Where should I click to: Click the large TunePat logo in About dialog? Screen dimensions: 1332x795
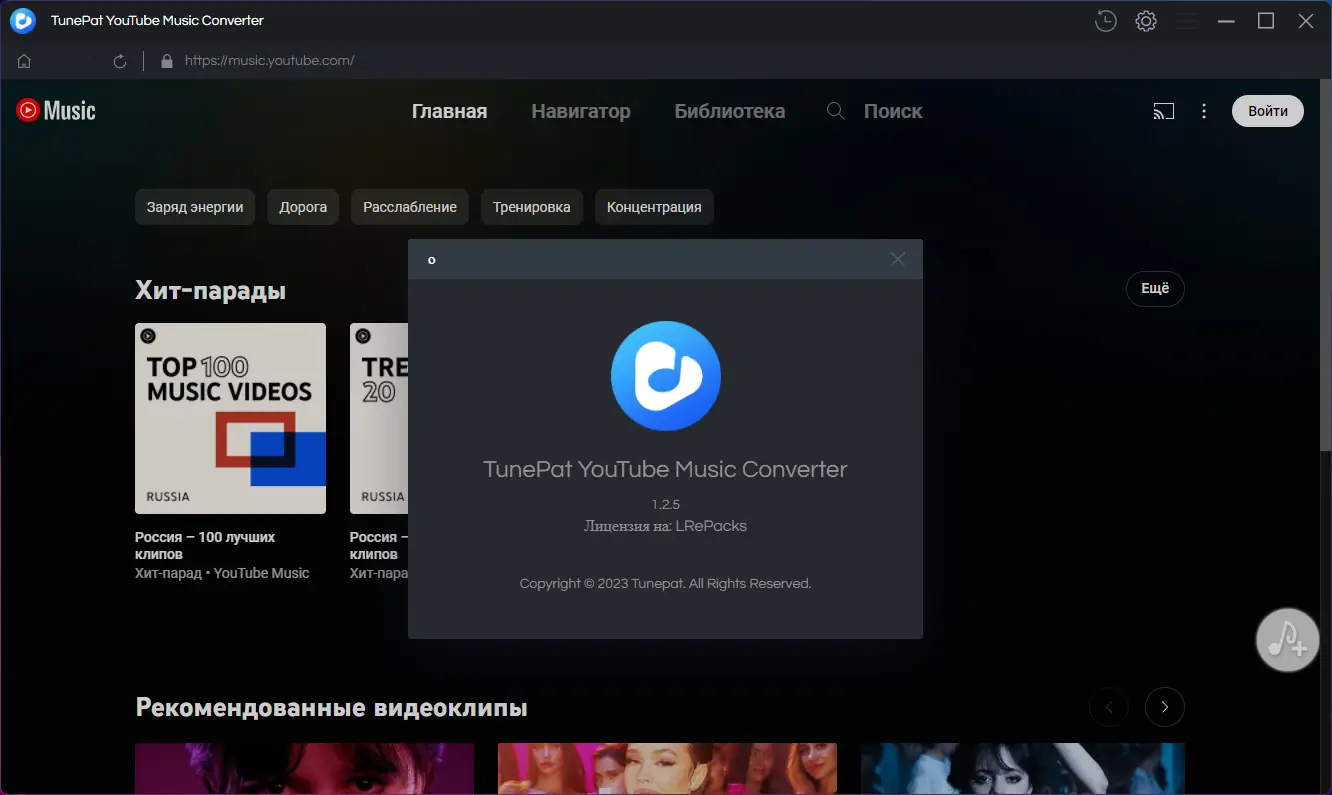coord(666,376)
